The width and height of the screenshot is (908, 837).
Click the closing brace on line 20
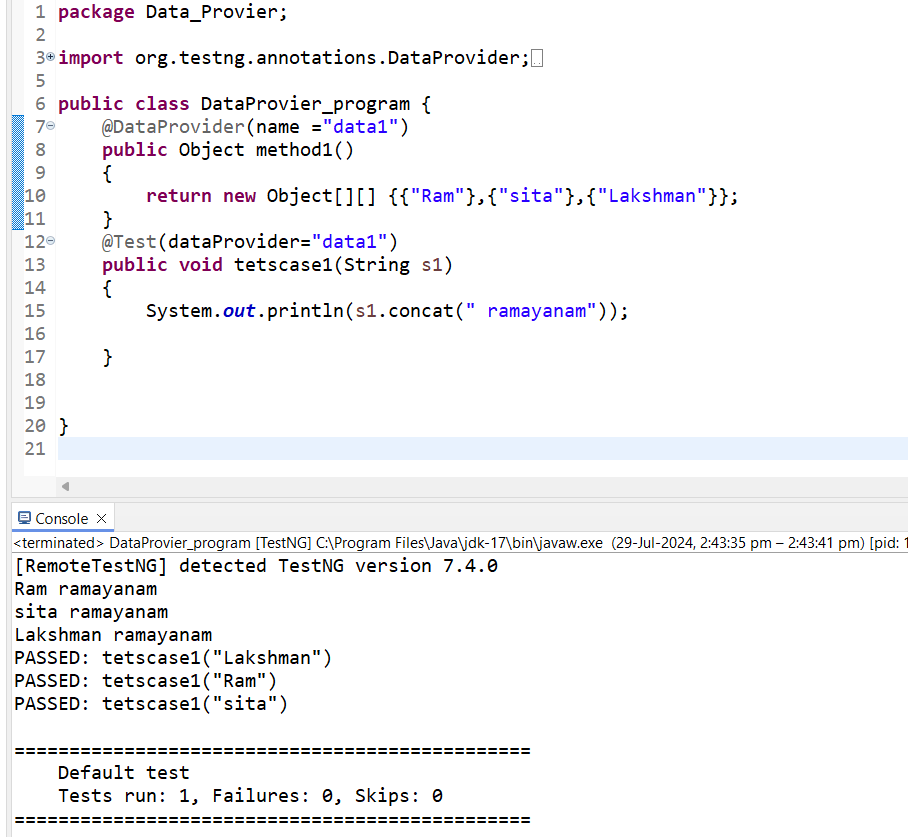[x=63, y=426]
